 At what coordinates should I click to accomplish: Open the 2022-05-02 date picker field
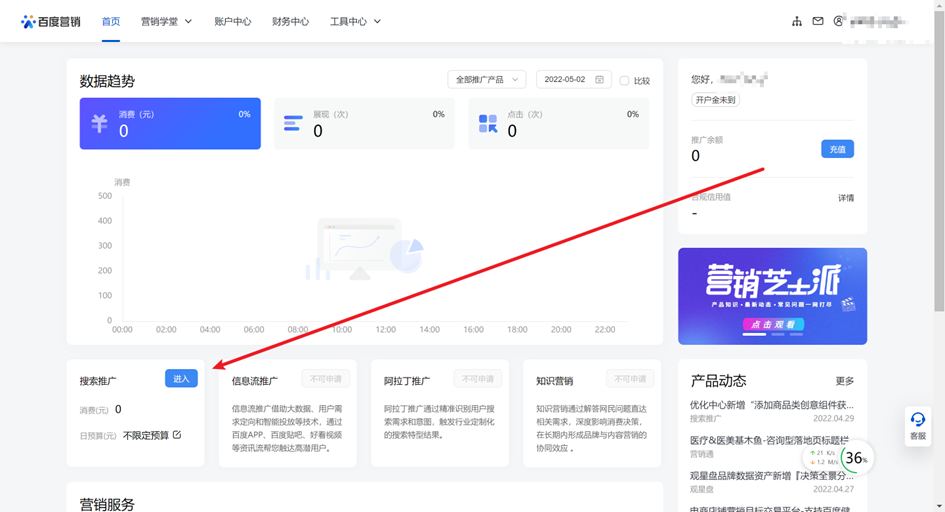[x=574, y=80]
